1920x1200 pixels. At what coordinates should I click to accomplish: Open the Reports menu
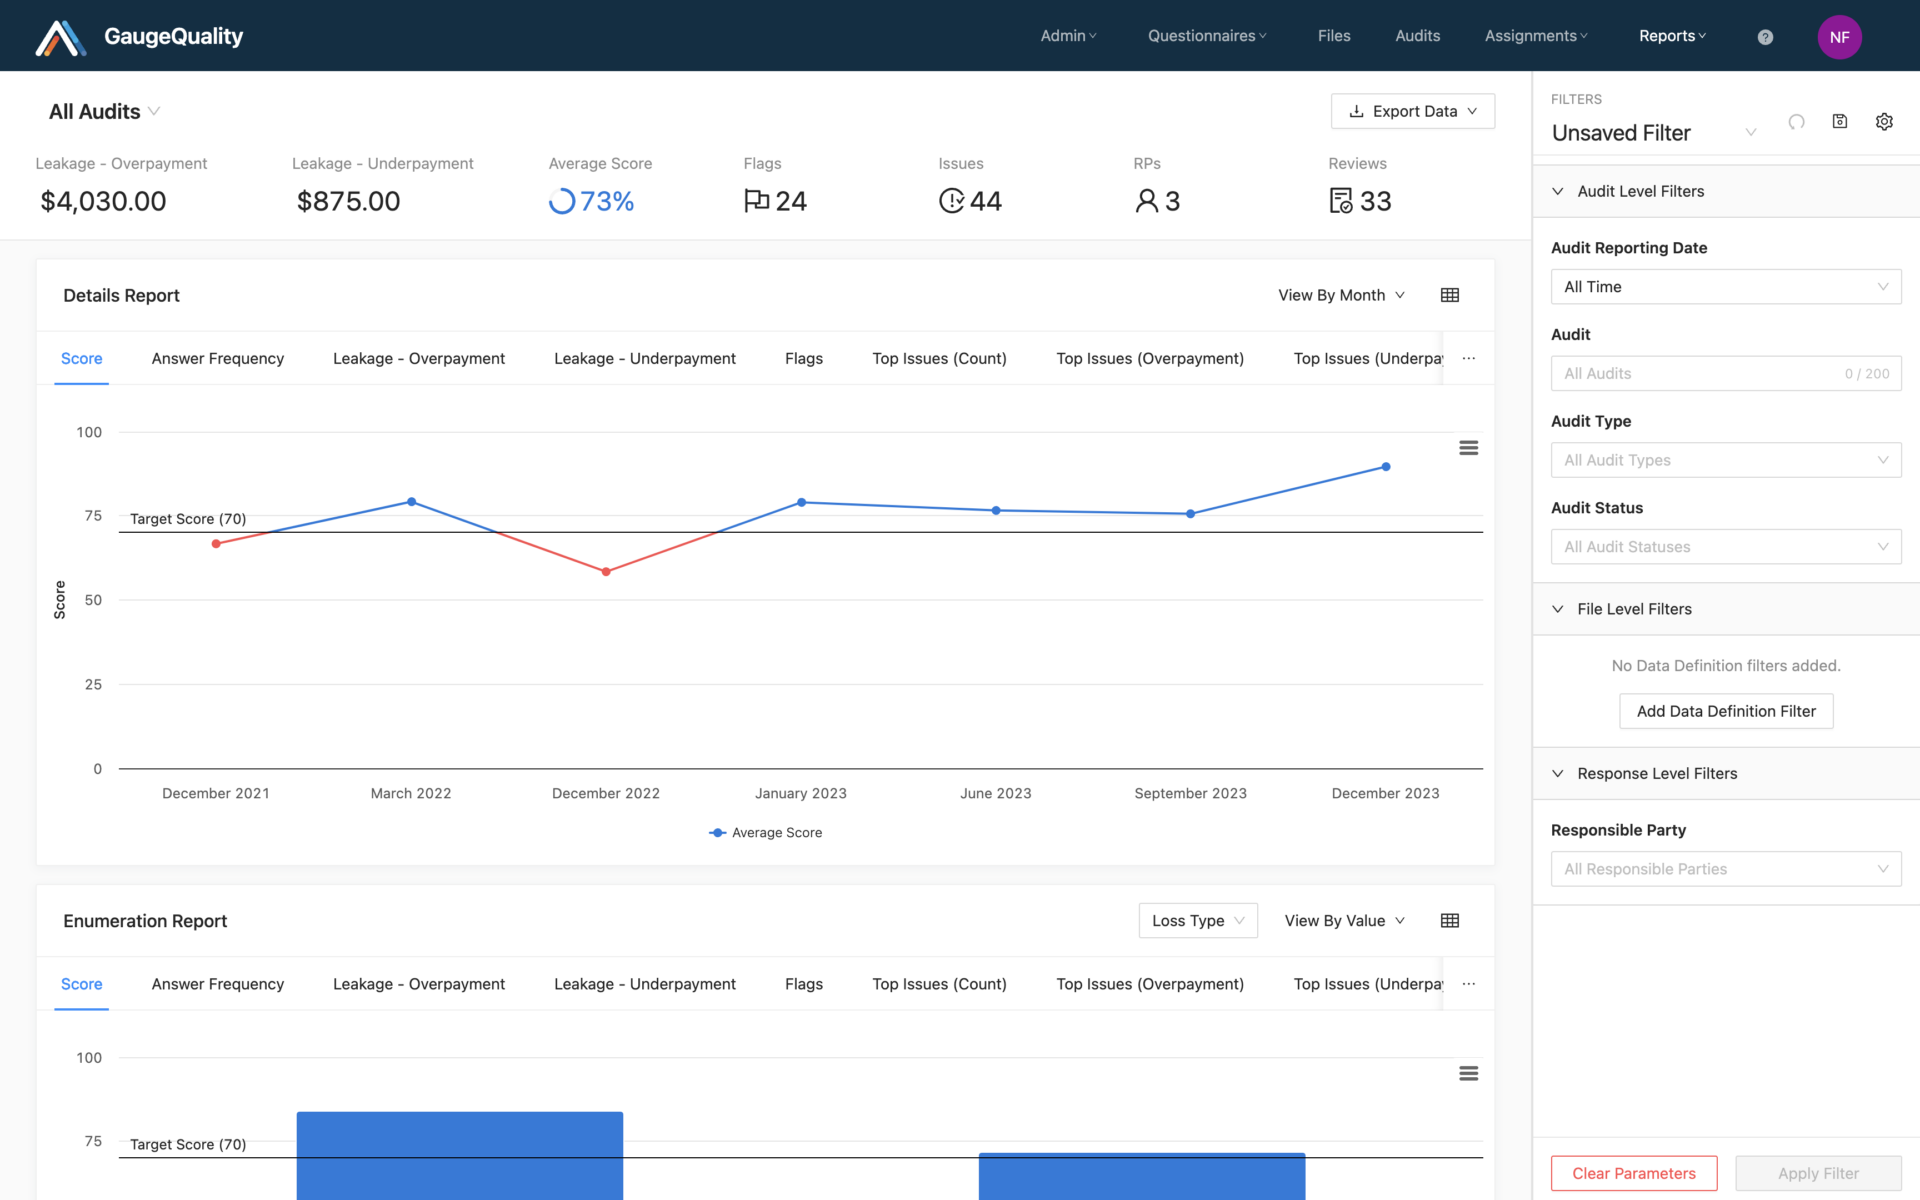1672,36
